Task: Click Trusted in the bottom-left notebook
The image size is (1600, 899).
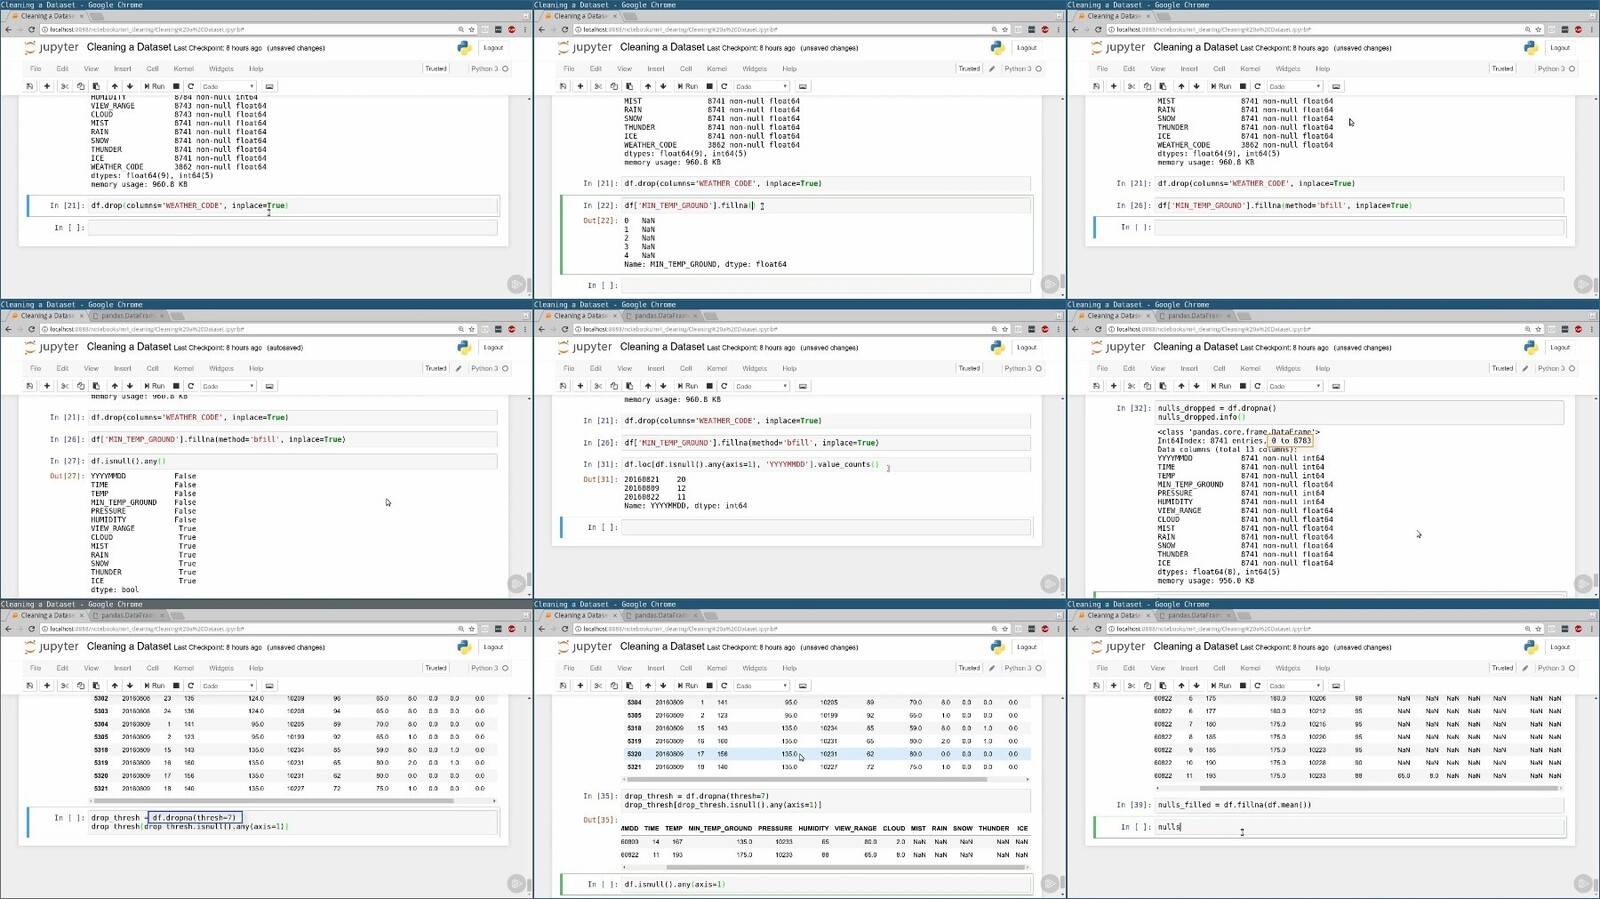Action: tap(436, 668)
